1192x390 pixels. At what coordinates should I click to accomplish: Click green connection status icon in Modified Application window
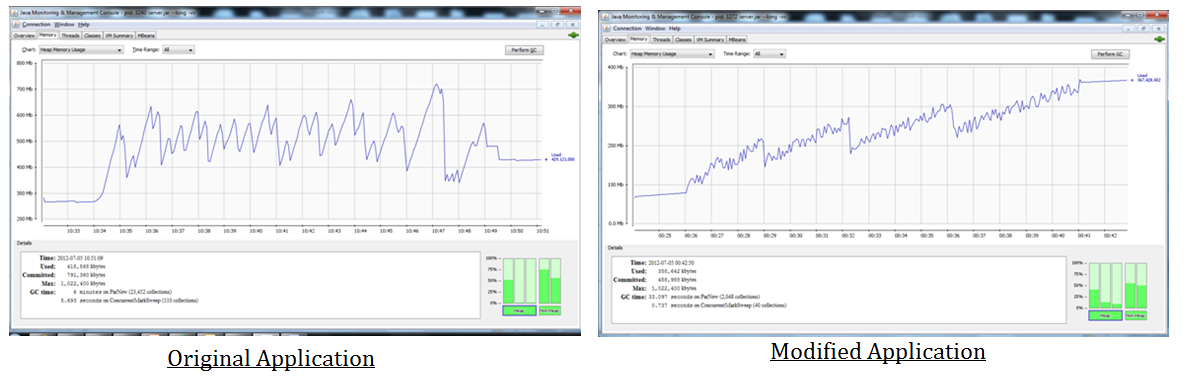pos(1158,38)
